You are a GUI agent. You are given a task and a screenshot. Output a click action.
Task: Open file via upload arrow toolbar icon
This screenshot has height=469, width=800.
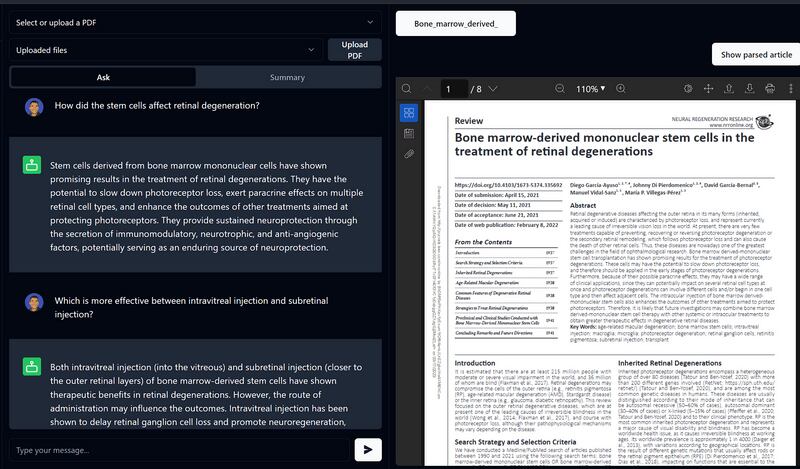click(x=728, y=89)
